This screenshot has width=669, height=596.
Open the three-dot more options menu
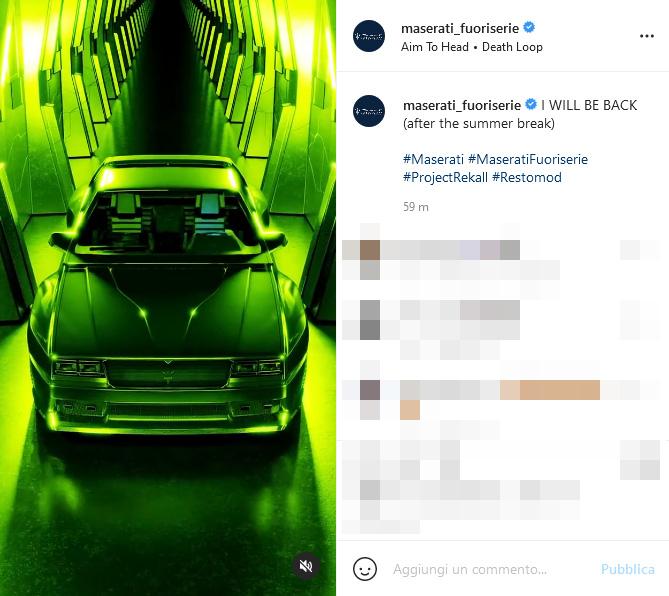coord(646,36)
